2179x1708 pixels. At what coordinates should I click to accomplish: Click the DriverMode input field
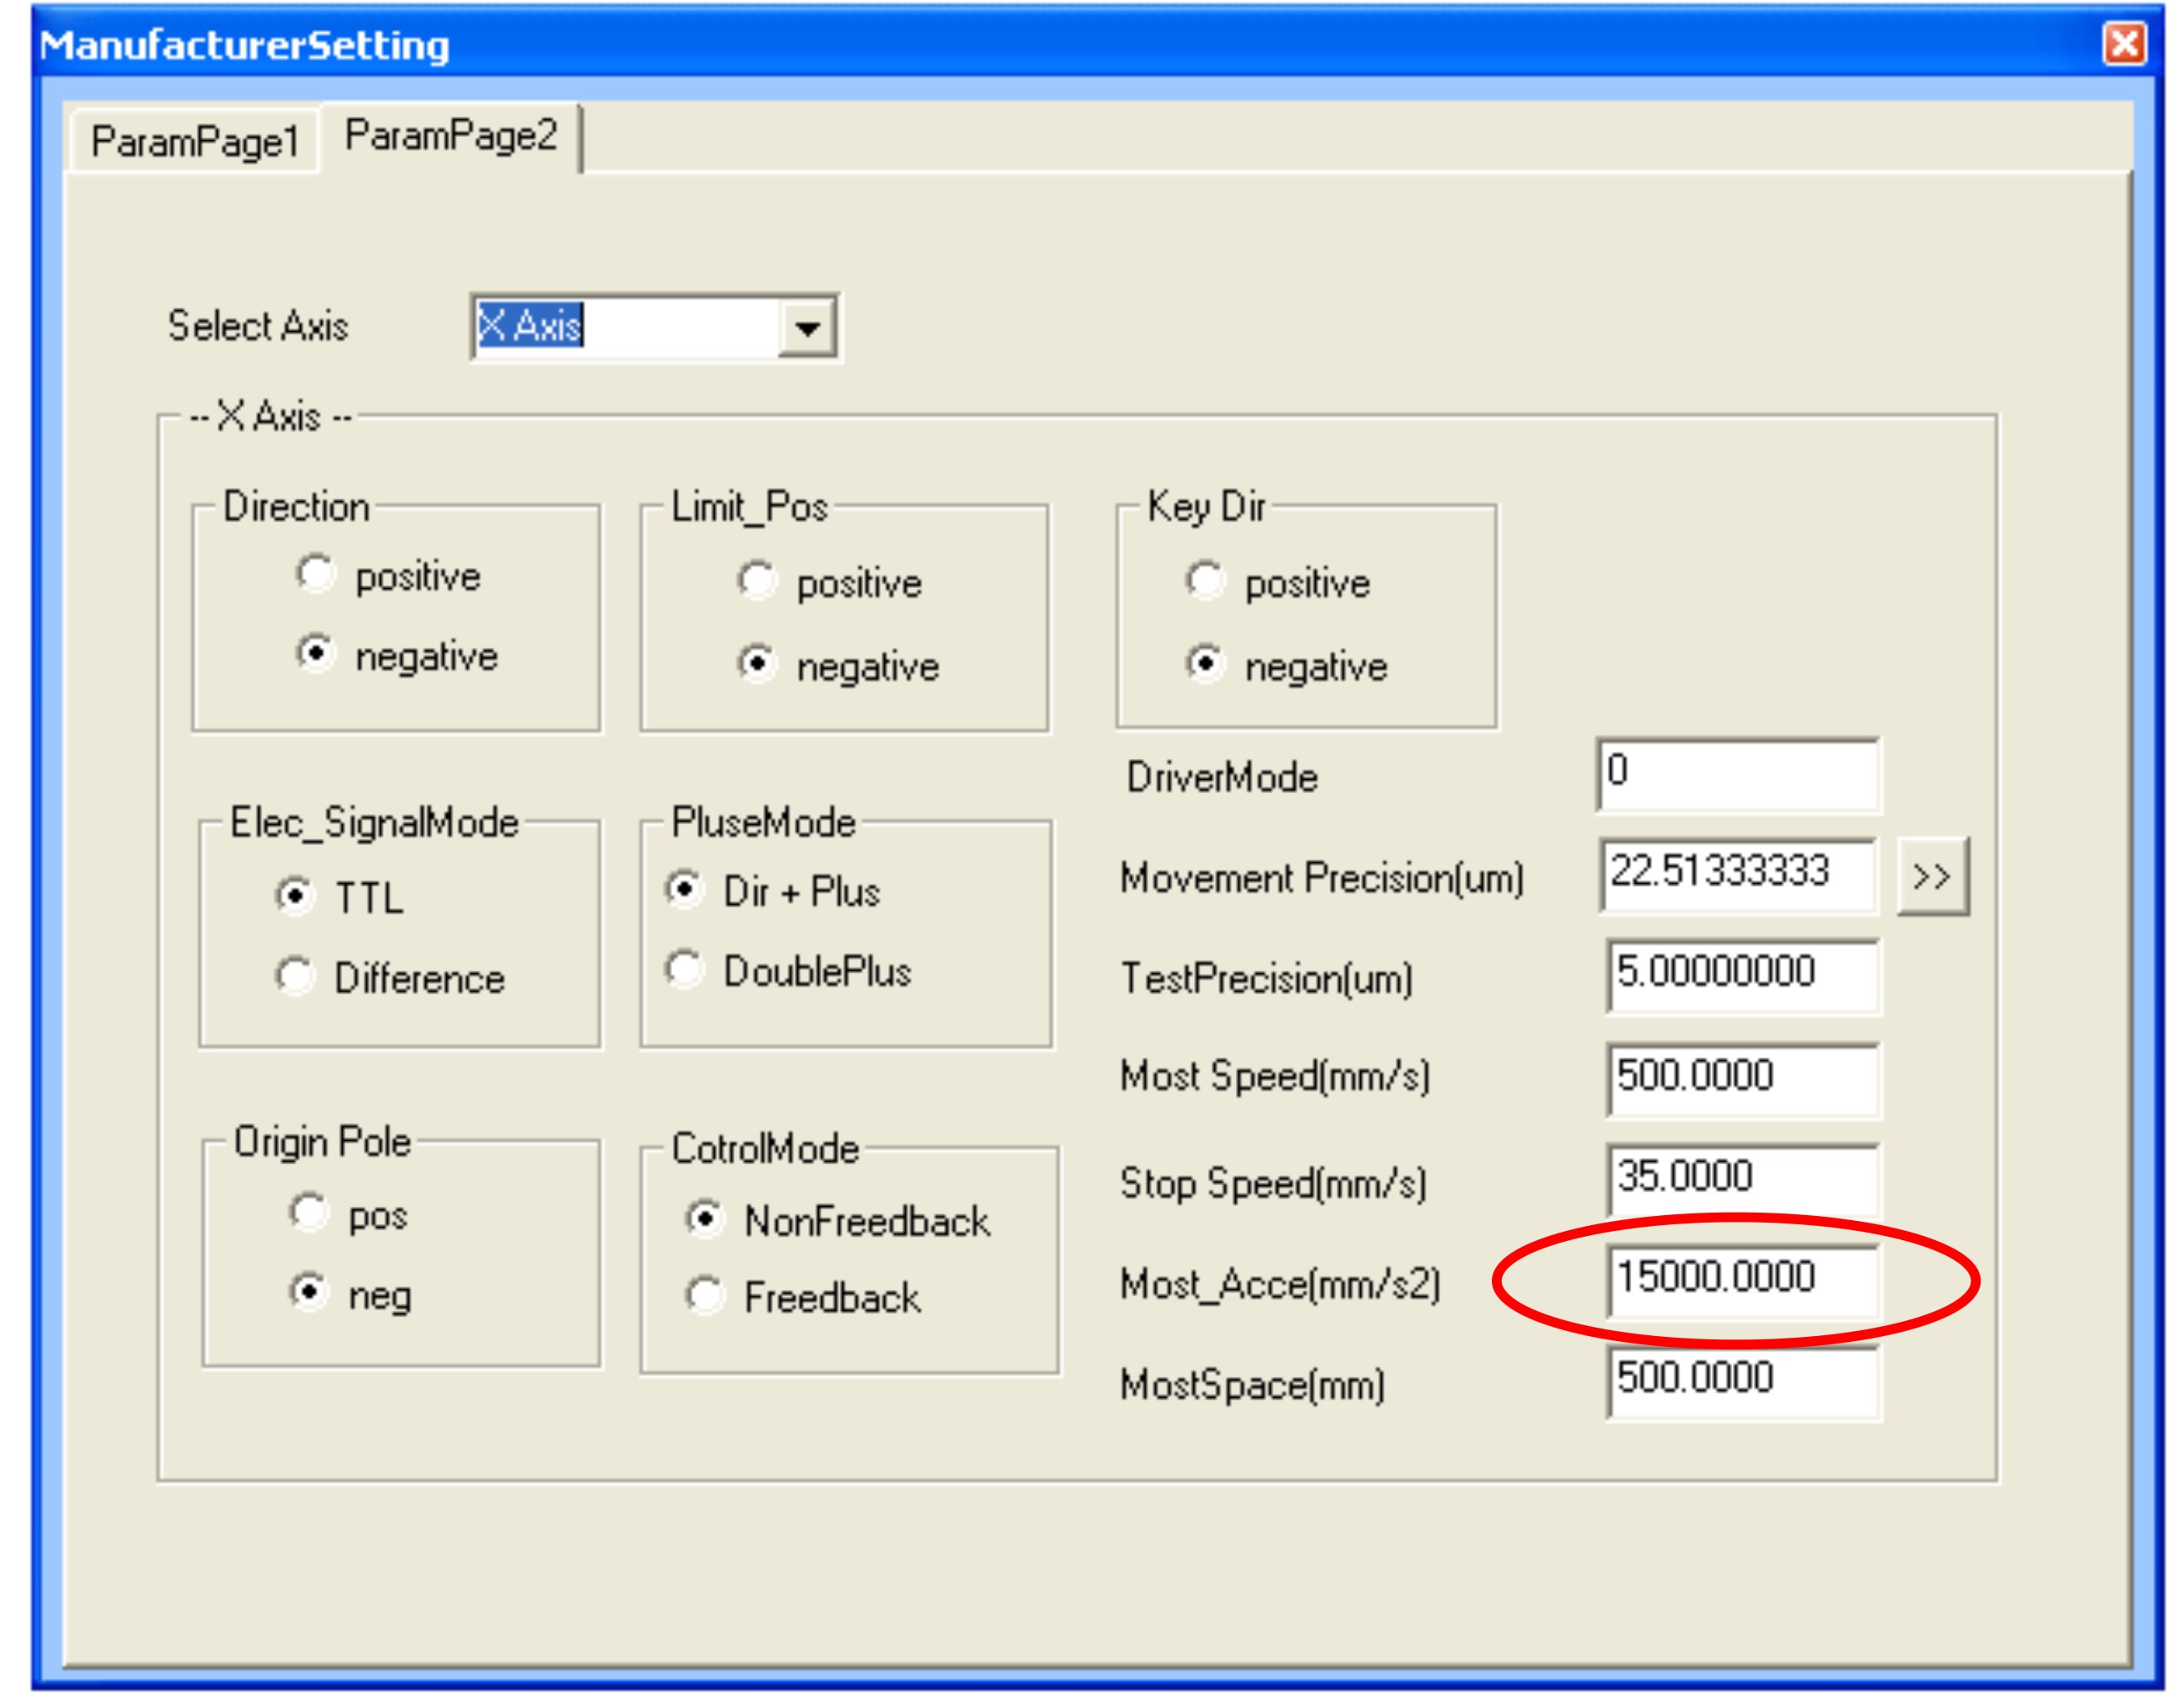point(1738,774)
